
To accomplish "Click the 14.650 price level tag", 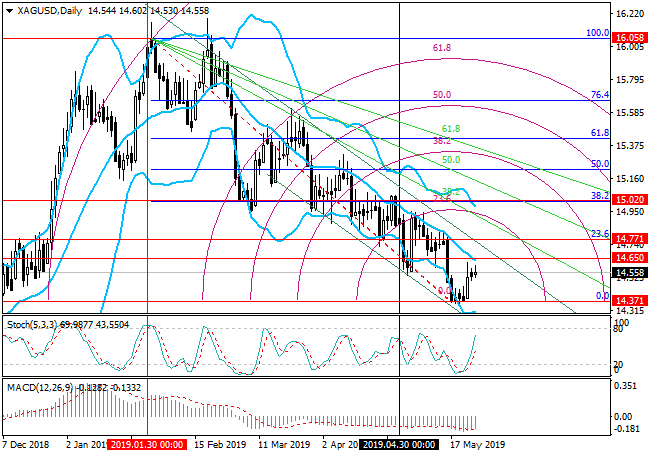I will point(629,258).
